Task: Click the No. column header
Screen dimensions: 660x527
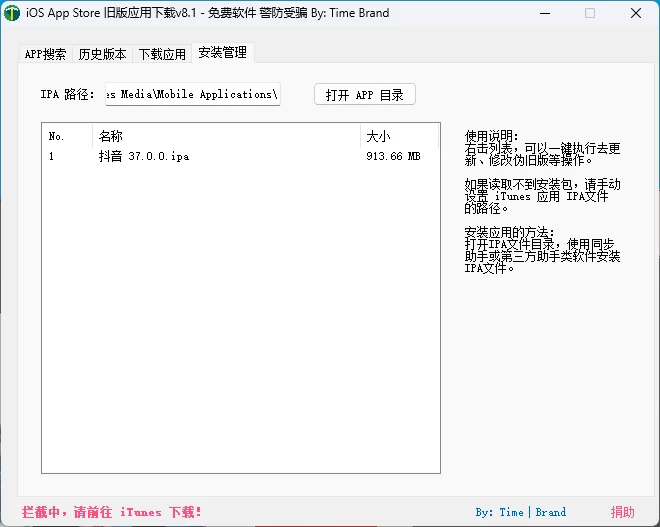Action: (x=68, y=136)
